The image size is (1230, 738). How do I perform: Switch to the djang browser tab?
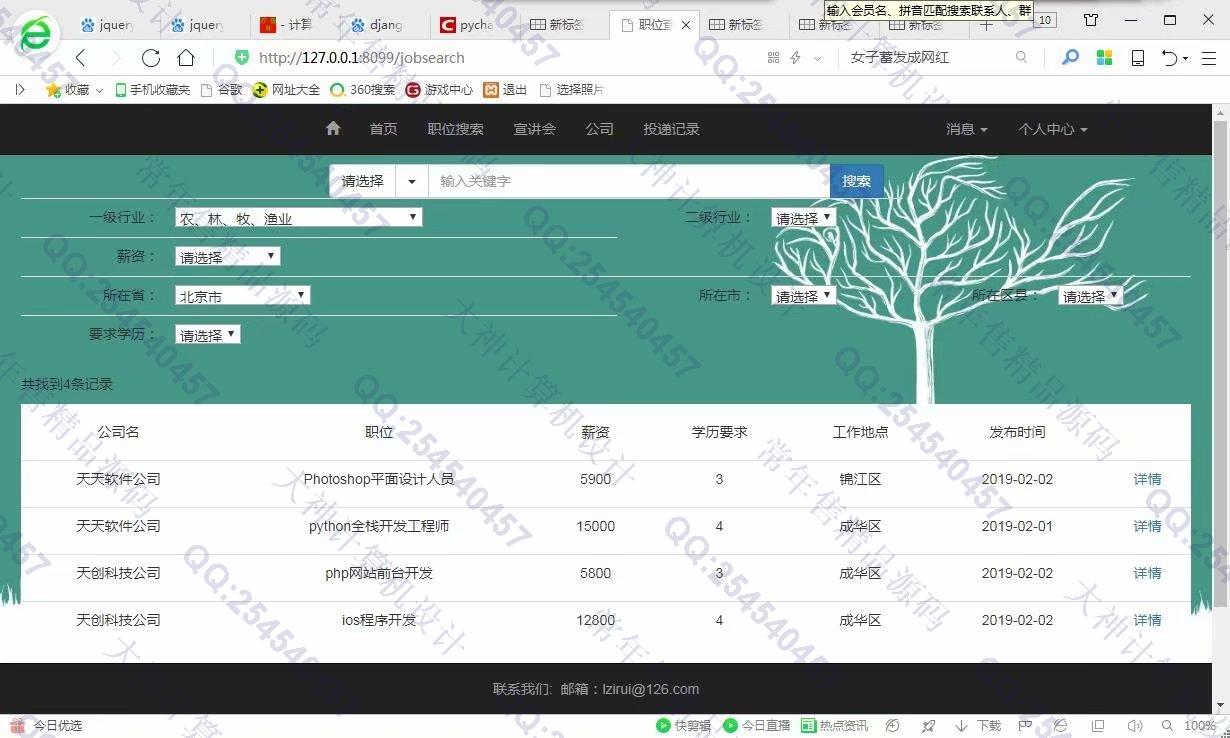[384, 25]
